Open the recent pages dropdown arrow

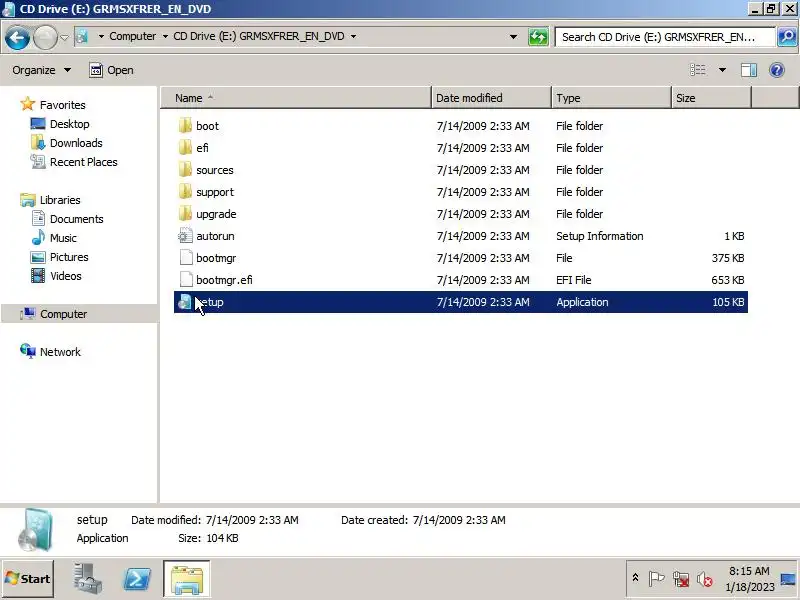click(x=64, y=37)
